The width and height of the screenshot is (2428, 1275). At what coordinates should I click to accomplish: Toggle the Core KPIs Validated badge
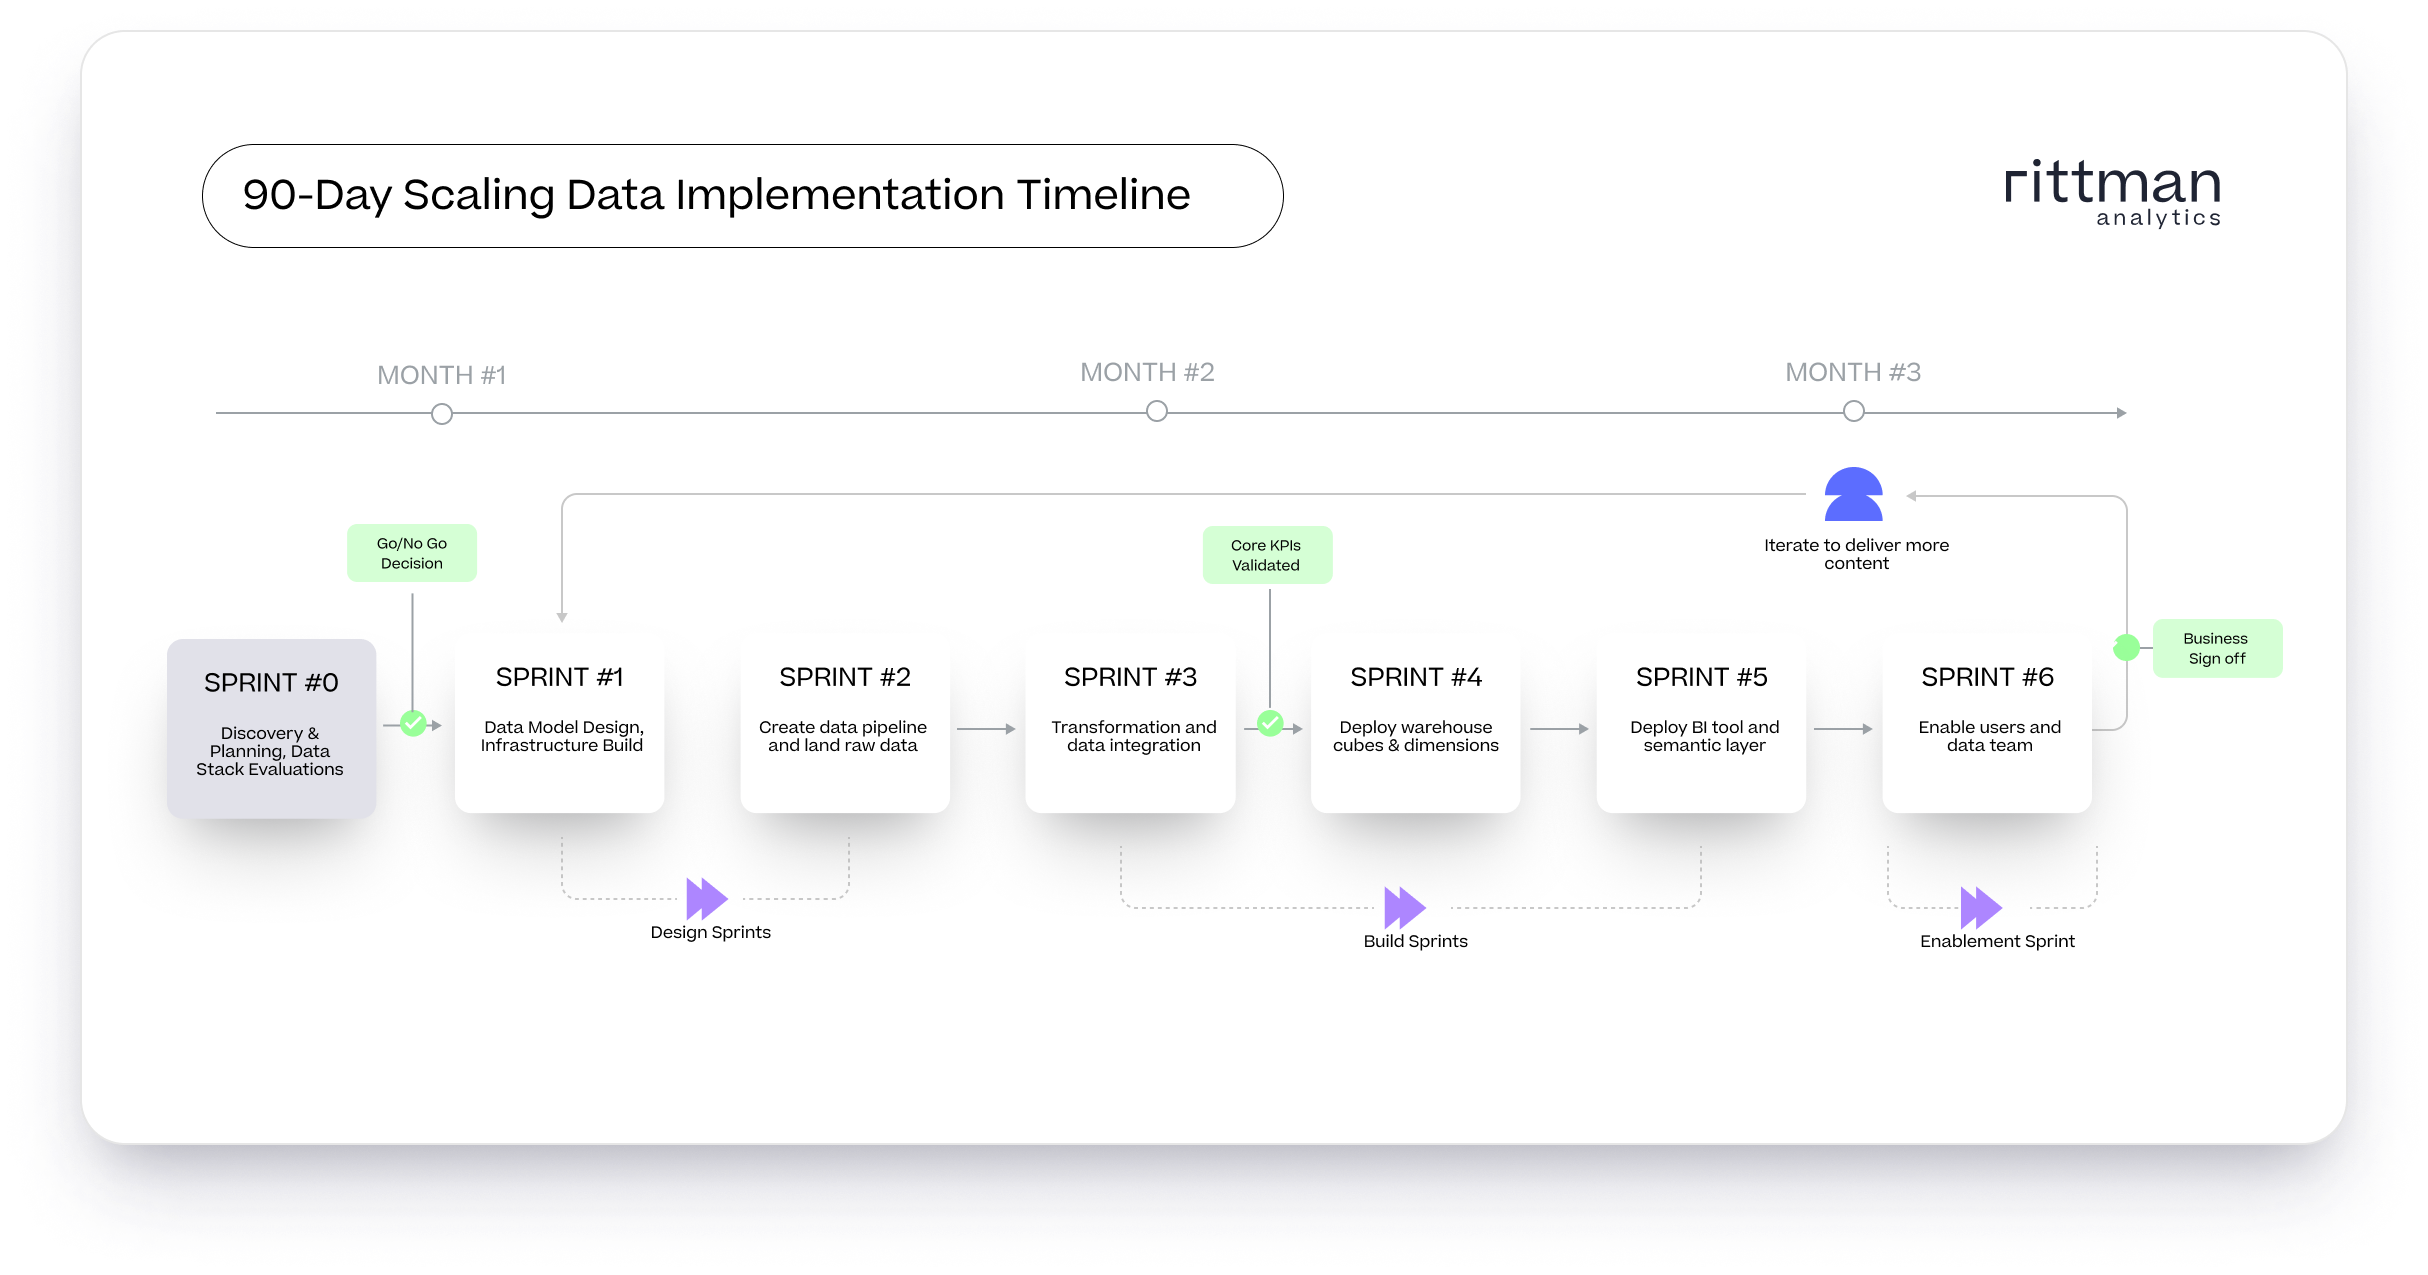pyautogui.click(x=1267, y=554)
